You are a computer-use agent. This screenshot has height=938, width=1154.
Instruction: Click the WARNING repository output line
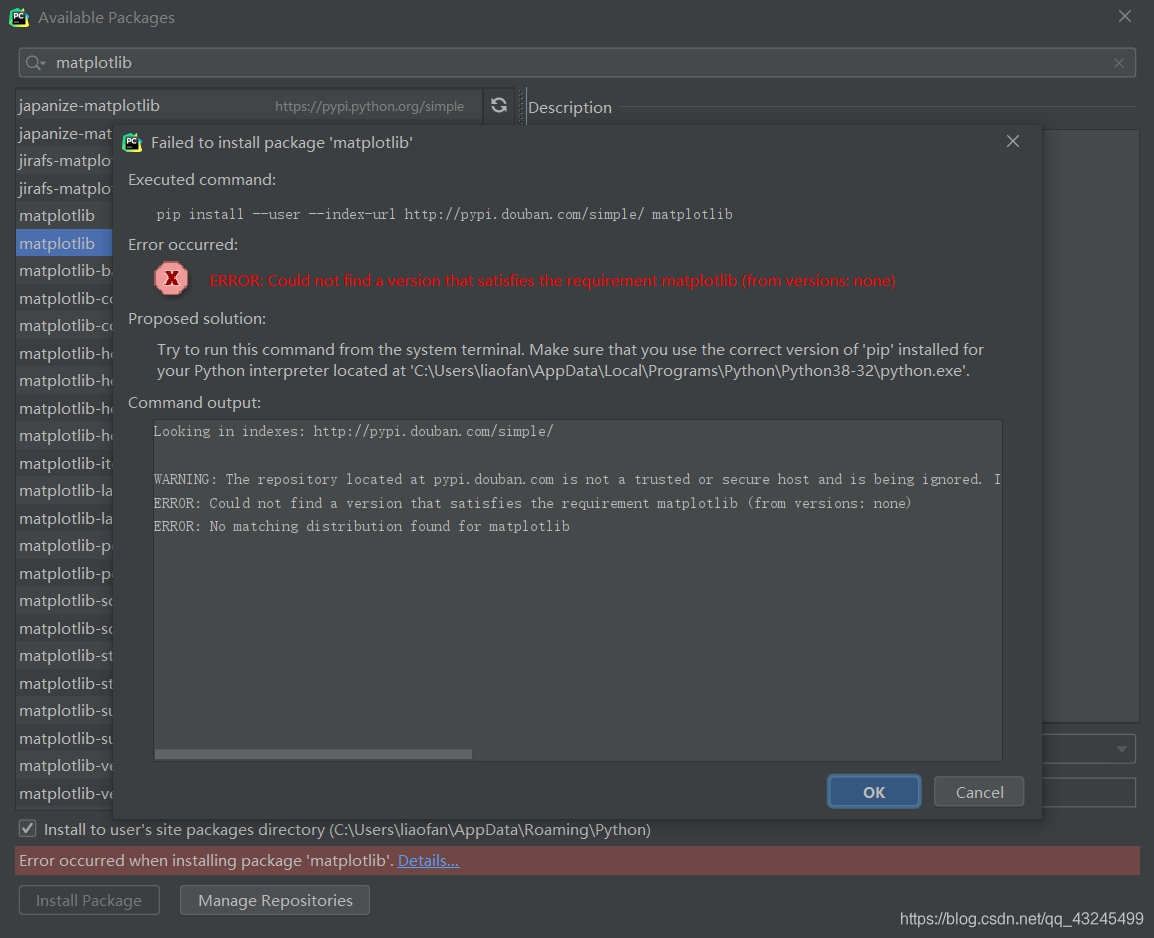[x=577, y=480]
